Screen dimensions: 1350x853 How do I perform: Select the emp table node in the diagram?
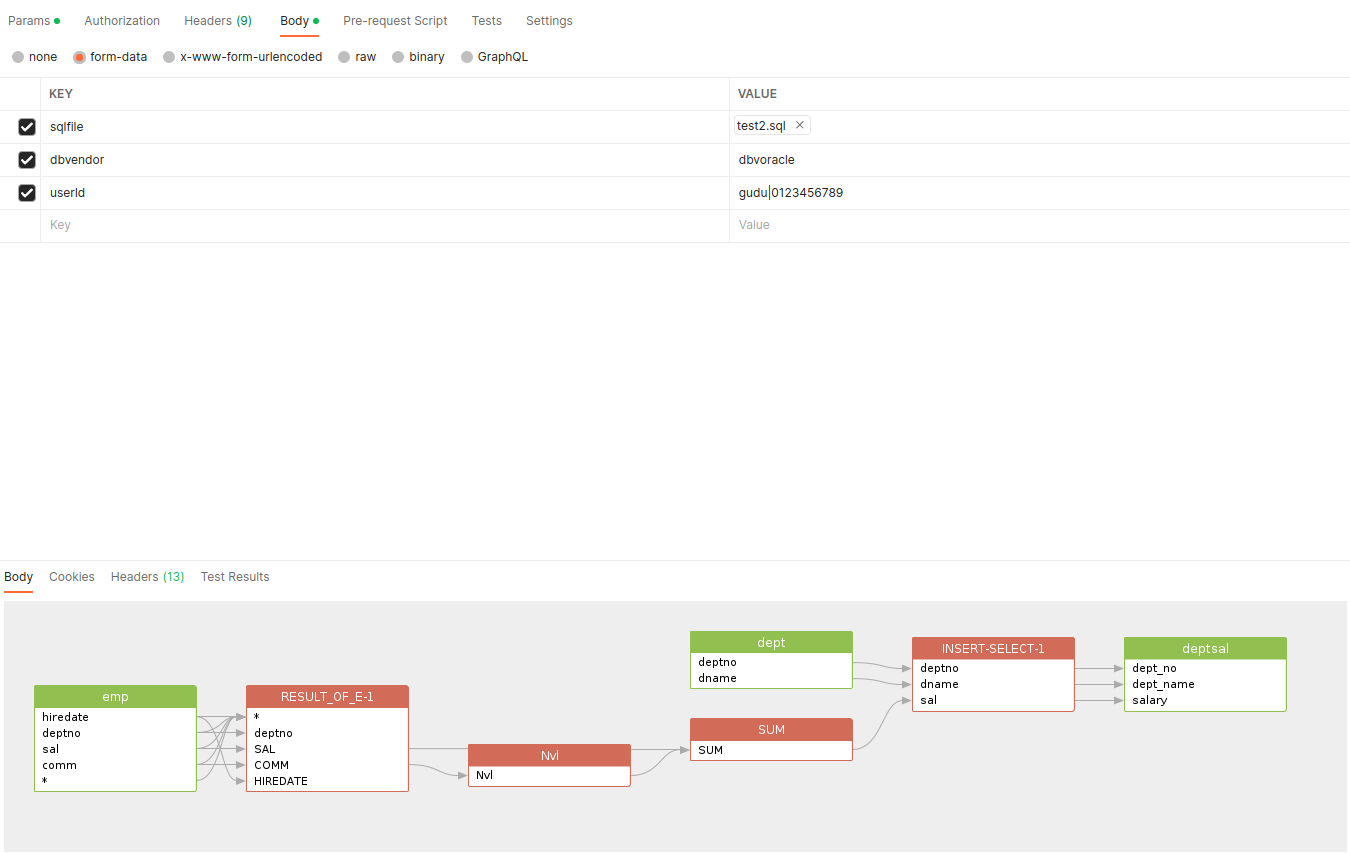[115, 696]
